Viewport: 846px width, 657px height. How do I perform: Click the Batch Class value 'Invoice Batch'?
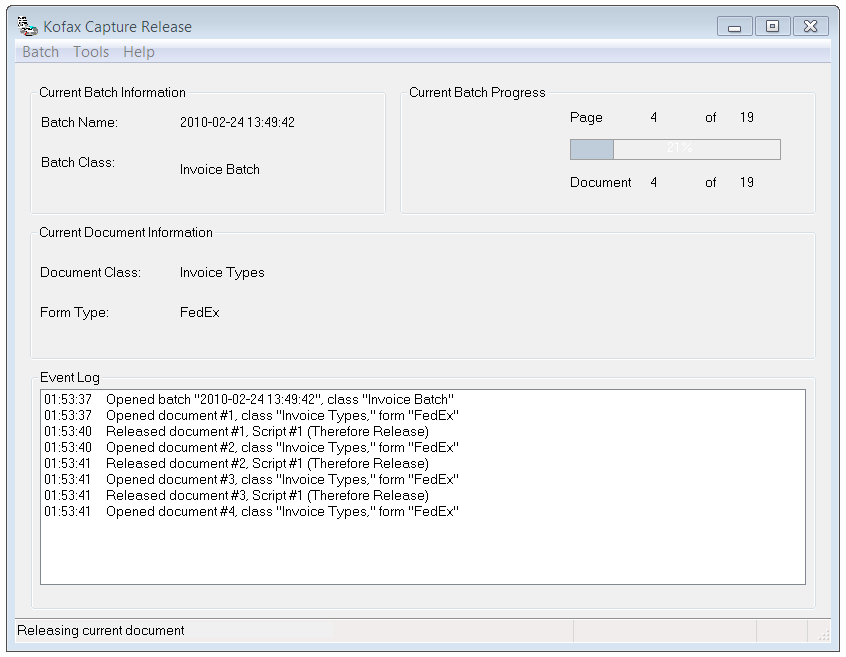pyautogui.click(x=219, y=169)
